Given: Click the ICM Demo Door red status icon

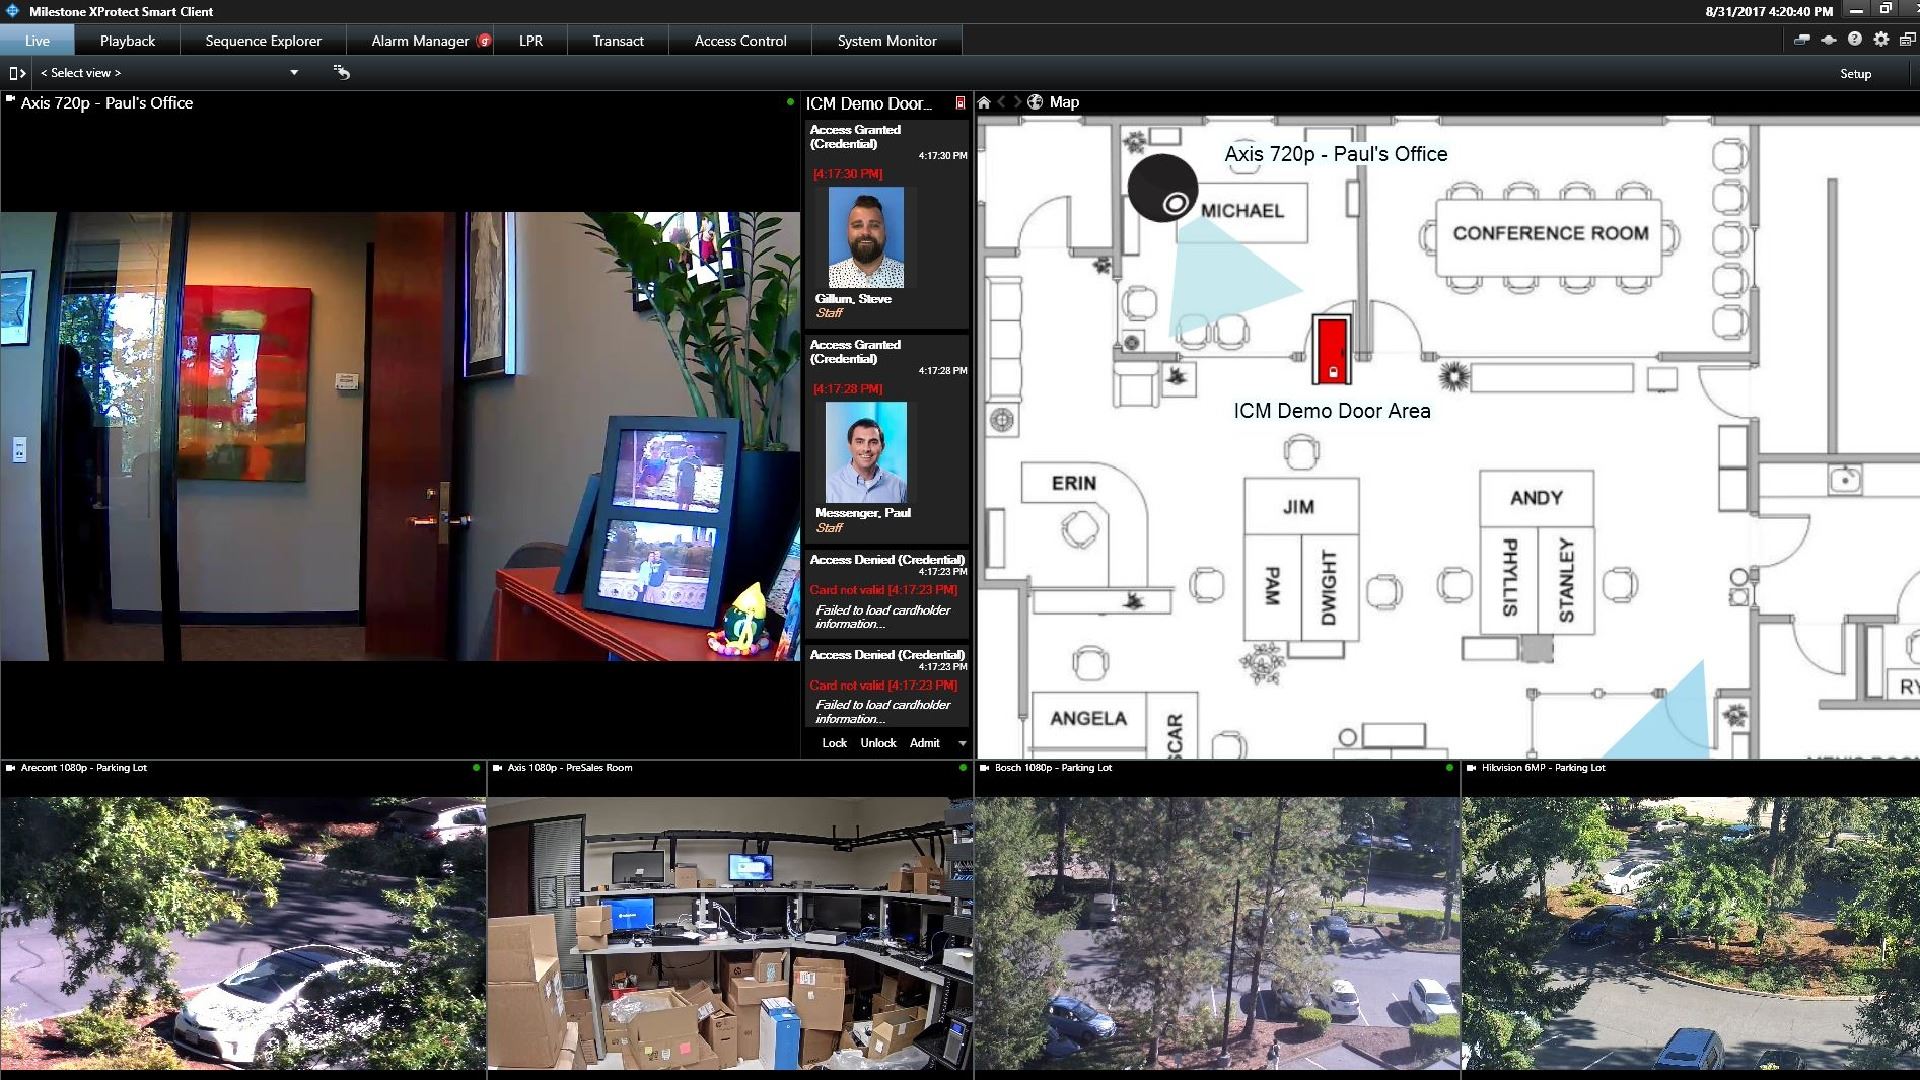Looking at the screenshot, I should click(x=960, y=103).
